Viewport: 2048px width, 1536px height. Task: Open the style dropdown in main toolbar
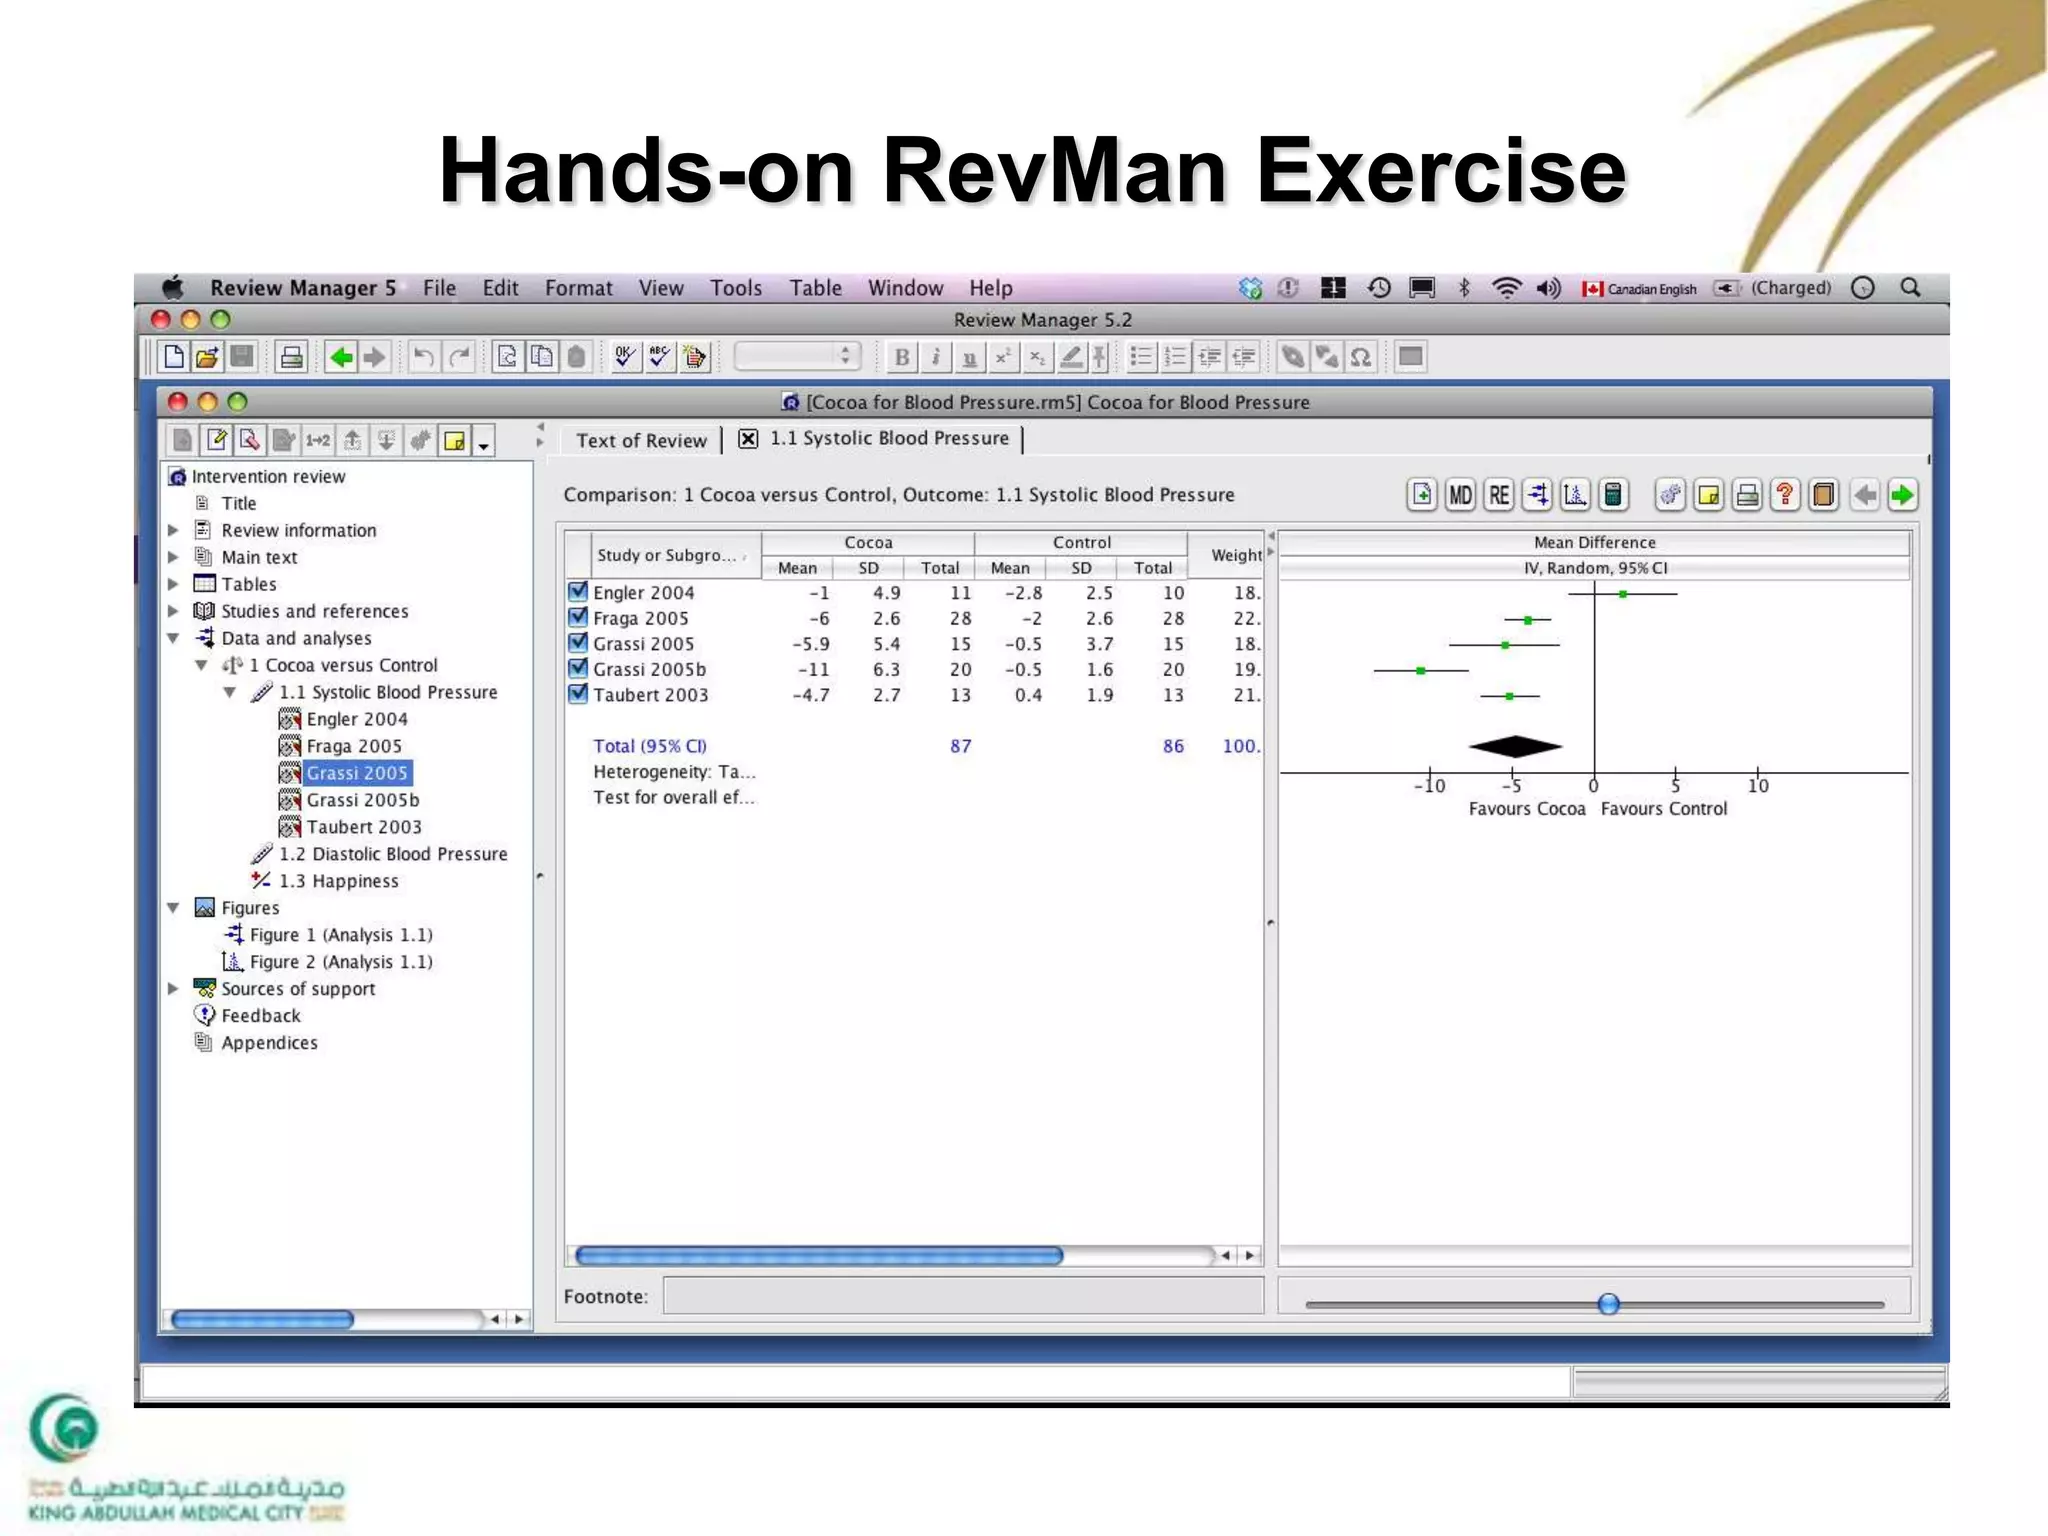click(x=797, y=356)
